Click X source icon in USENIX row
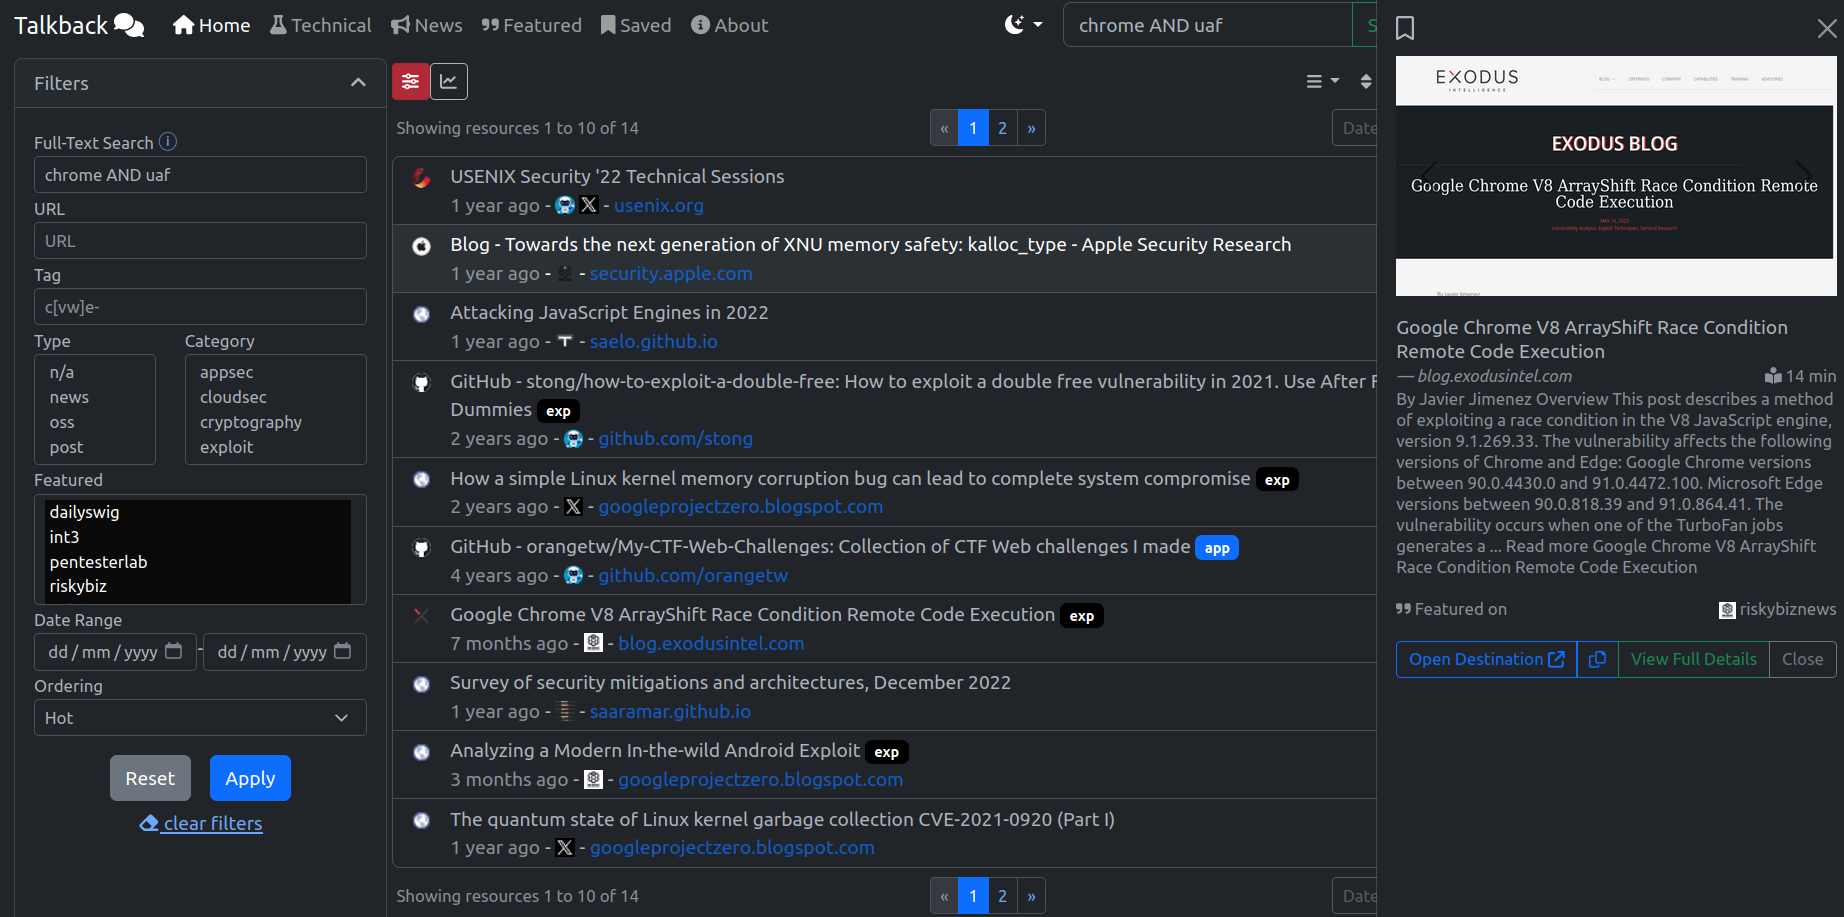The height and width of the screenshot is (917, 1844). [x=589, y=205]
